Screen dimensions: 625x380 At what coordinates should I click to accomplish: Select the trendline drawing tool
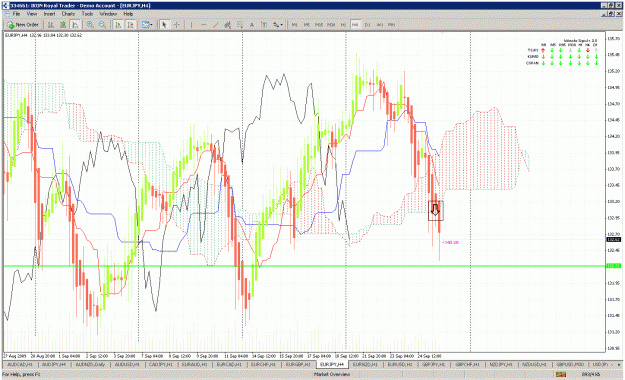[216, 25]
